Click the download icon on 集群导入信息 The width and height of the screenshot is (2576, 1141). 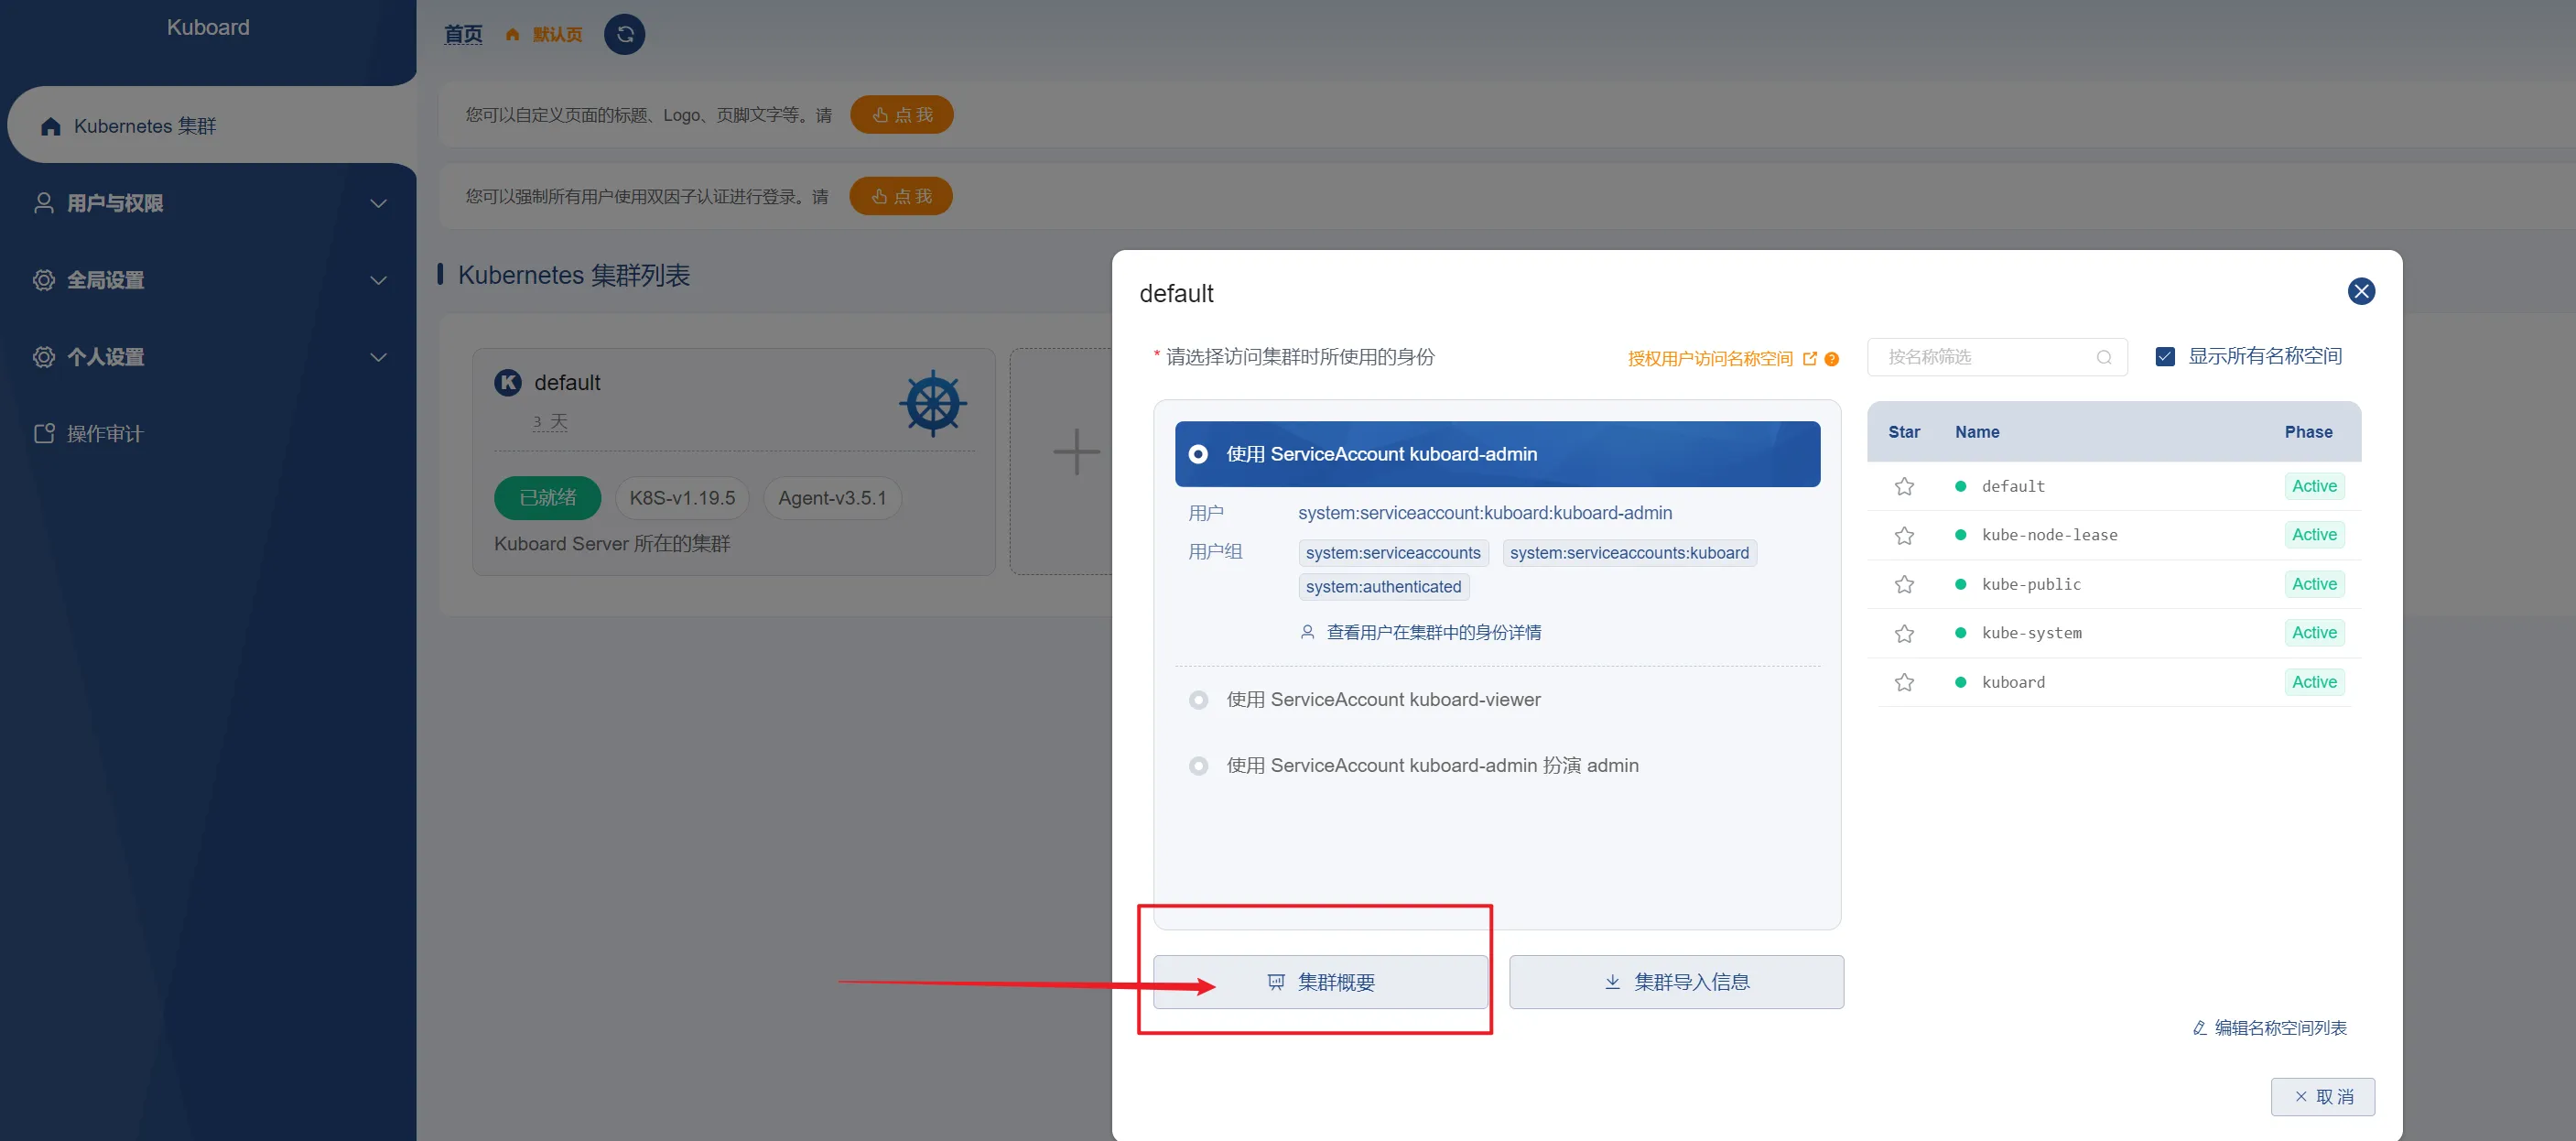[x=1612, y=982]
